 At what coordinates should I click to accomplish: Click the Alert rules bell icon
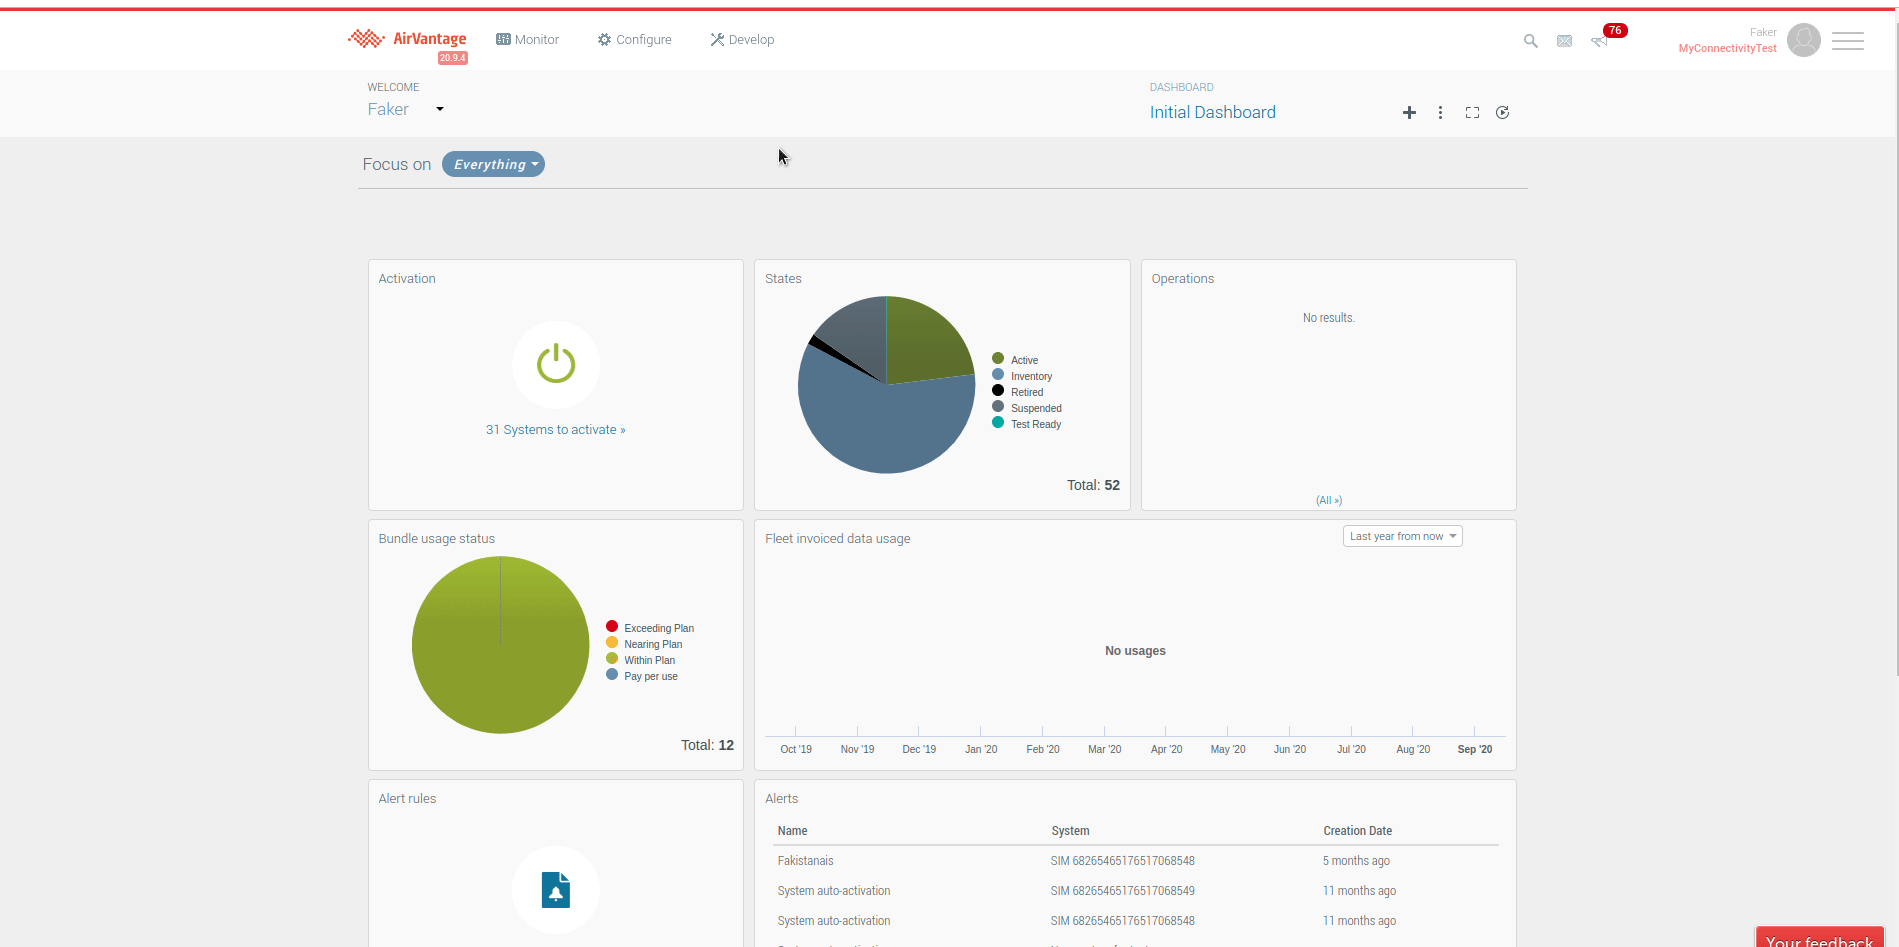point(556,889)
